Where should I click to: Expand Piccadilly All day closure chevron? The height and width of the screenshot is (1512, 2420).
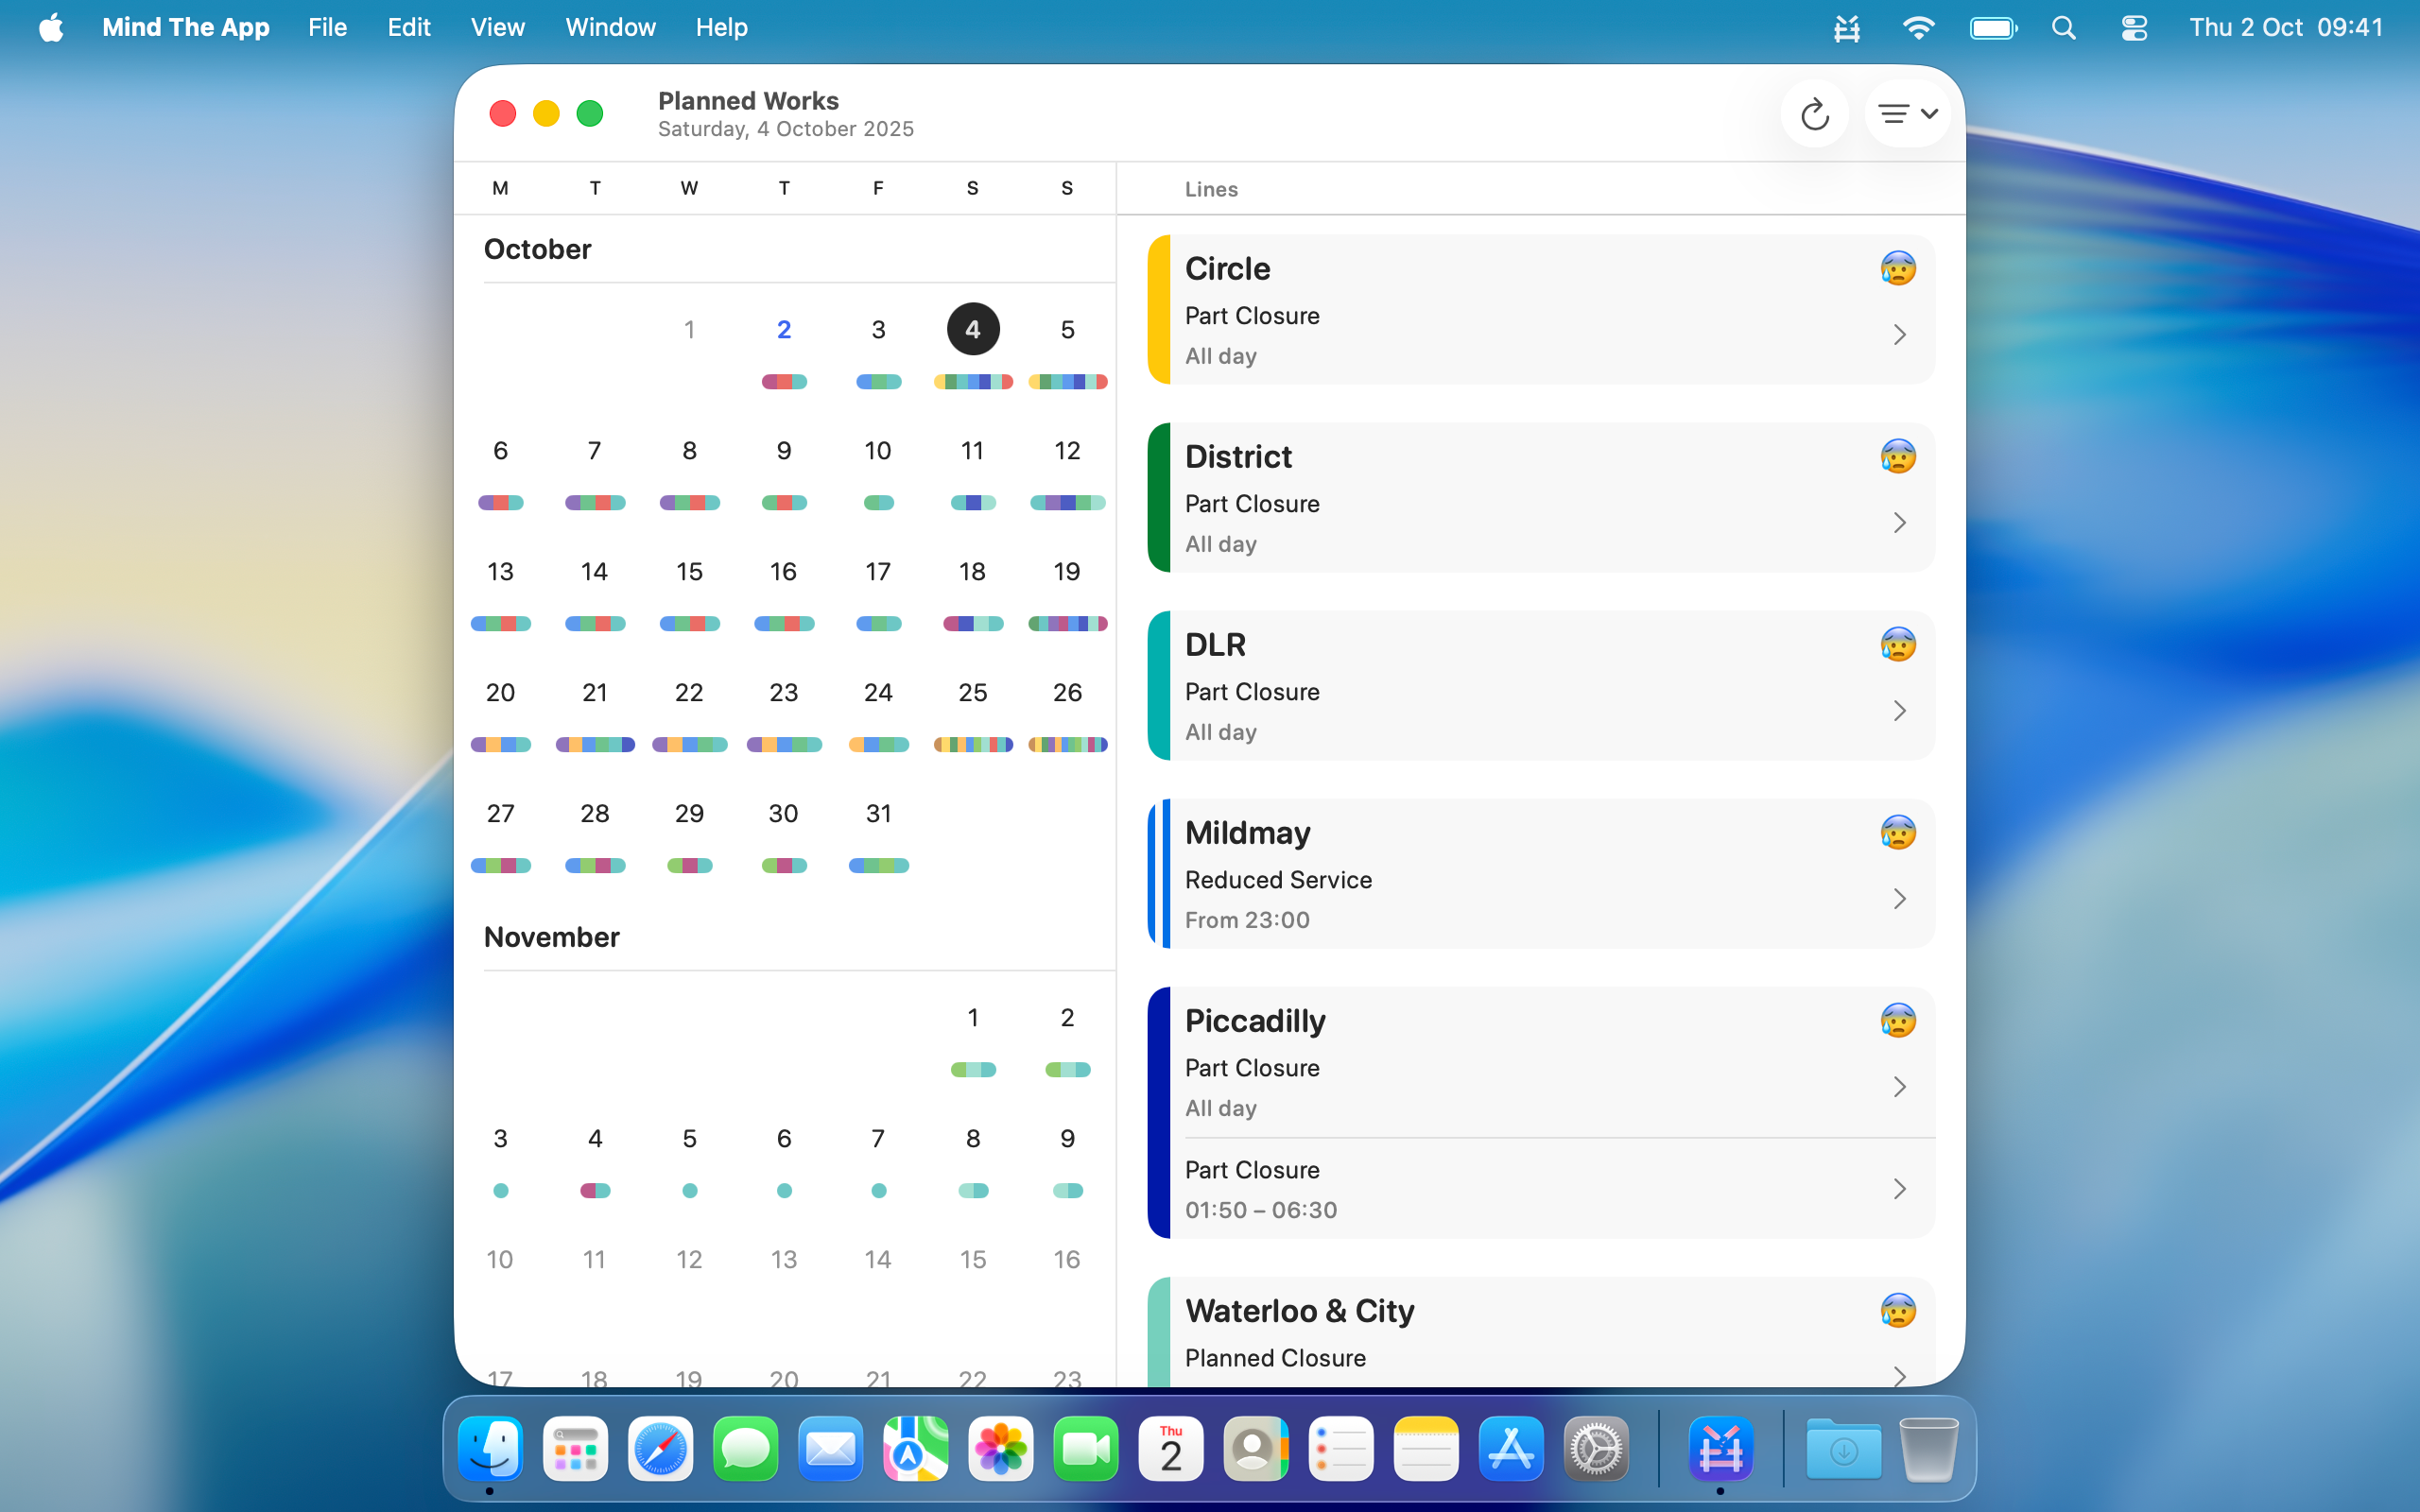pos(1899,1087)
